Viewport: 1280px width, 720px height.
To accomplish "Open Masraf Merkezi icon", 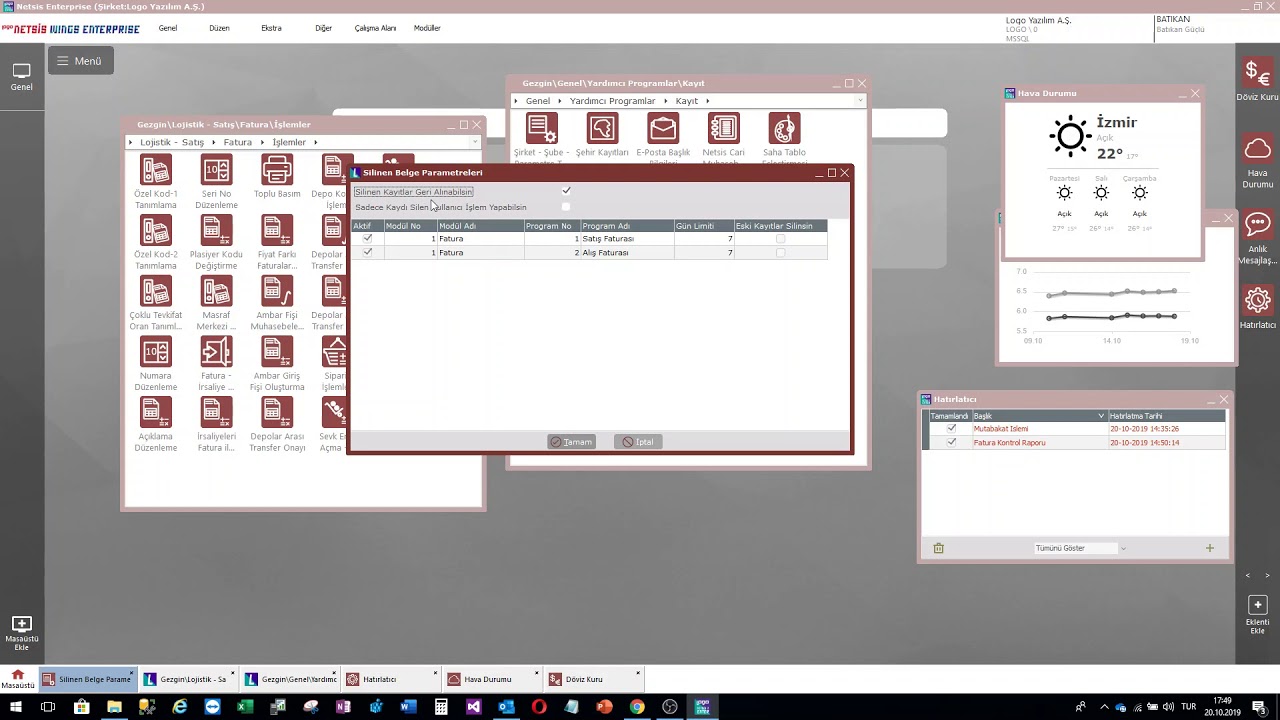I will 216,291.
